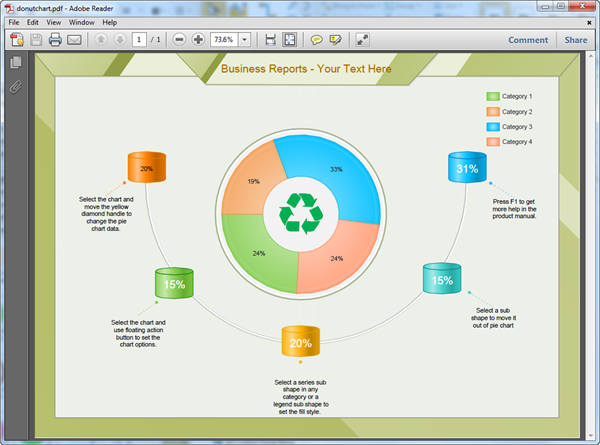Viewport: 600px width, 445px height.
Task: Add a sticky note comment
Action: pyautogui.click(x=316, y=40)
